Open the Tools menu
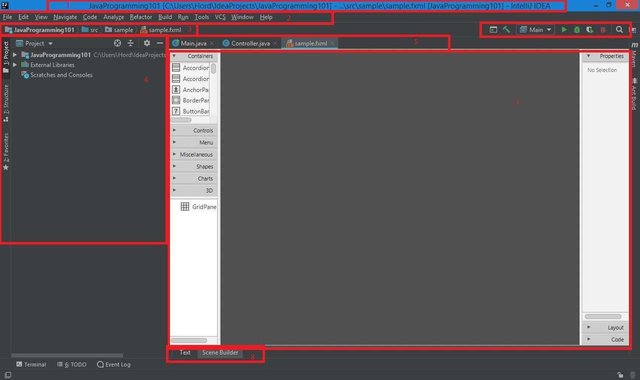The width and height of the screenshot is (640, 380). [x=202, y=17]
